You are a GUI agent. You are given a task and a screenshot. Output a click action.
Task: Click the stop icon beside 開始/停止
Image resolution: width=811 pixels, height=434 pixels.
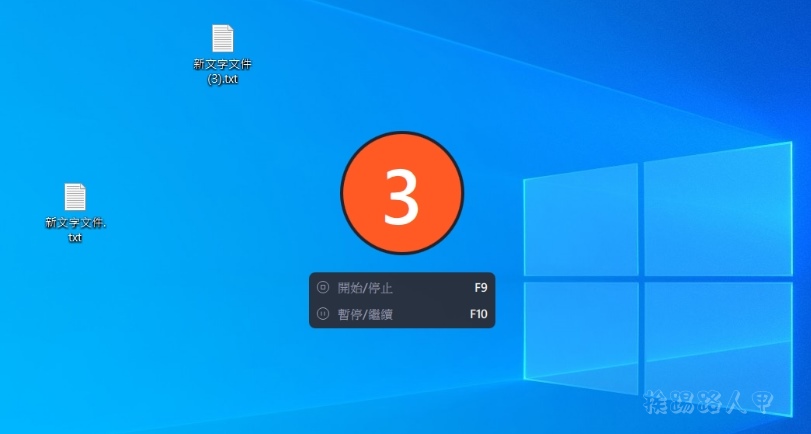point(323,288)
